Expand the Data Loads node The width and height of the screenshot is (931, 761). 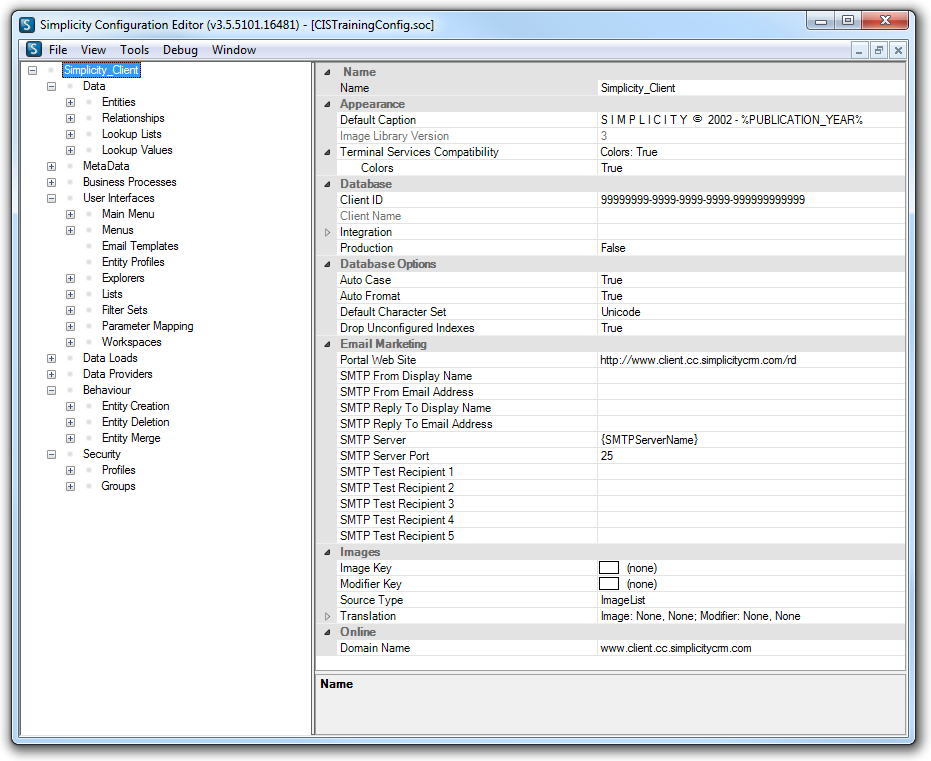52,359
